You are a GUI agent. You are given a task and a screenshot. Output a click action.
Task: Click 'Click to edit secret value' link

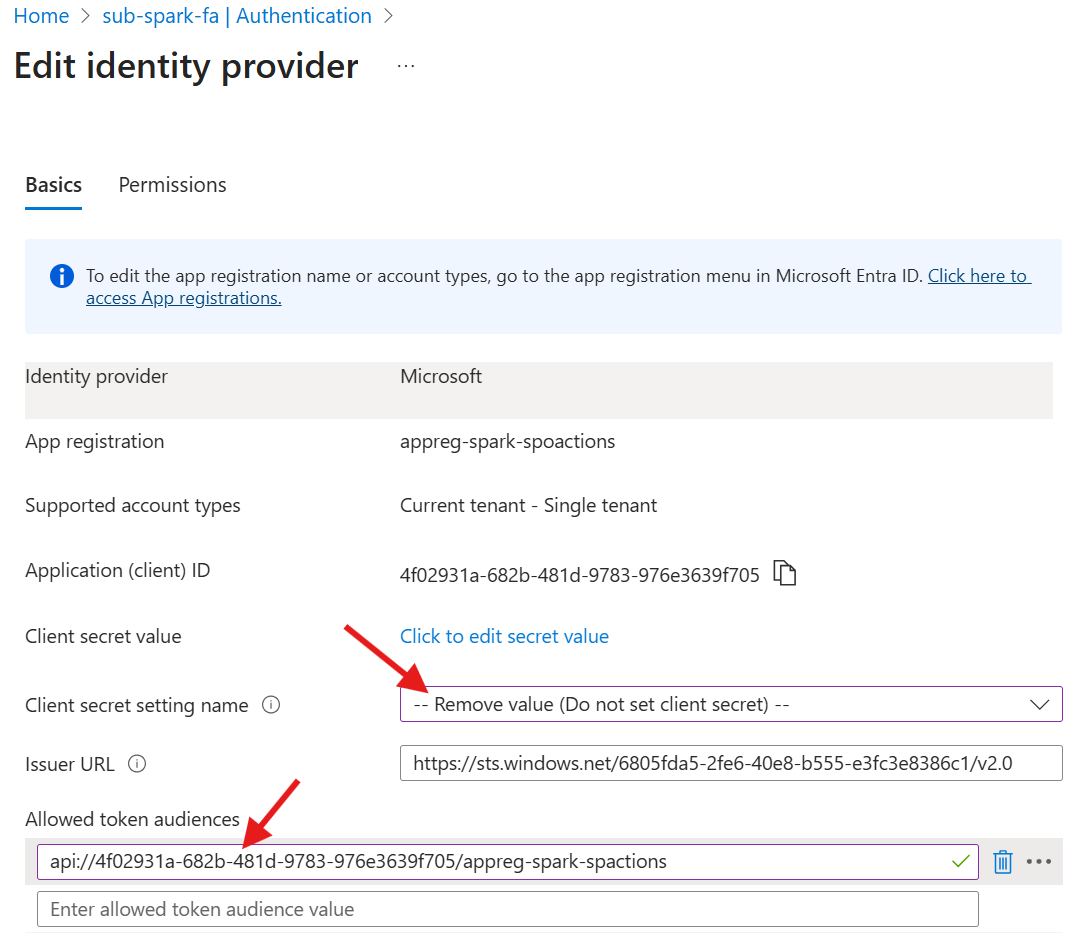point(504,636)
